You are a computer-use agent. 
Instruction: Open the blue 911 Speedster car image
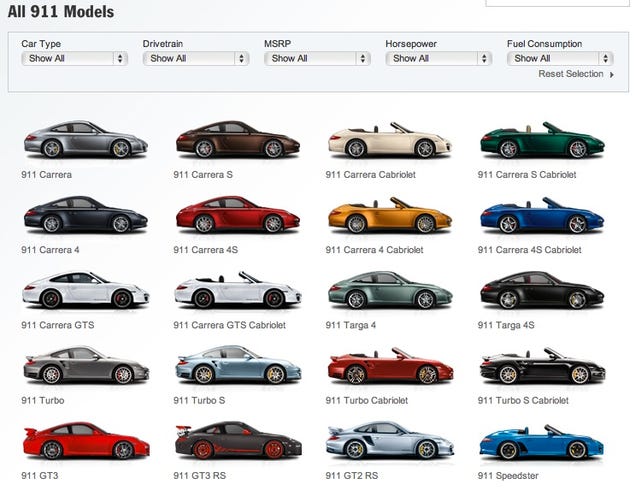click(x=541, y=441)
